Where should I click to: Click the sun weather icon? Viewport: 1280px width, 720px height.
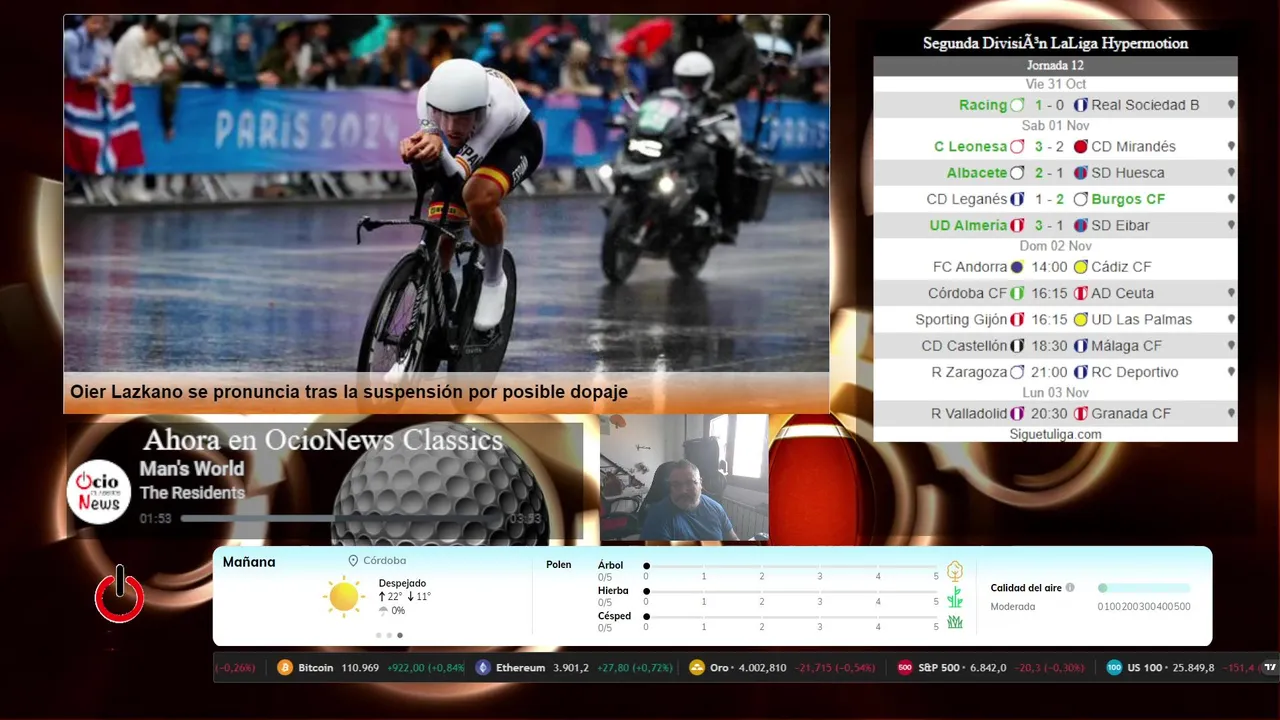(x=344, y=597)
